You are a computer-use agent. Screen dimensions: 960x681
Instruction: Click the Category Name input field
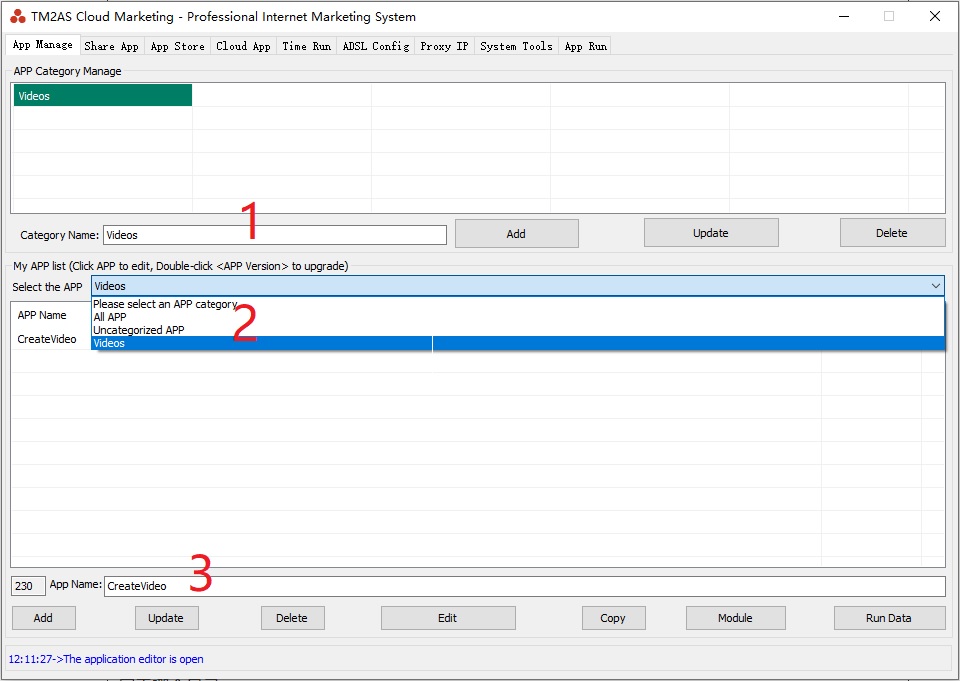tap(275, 235)
